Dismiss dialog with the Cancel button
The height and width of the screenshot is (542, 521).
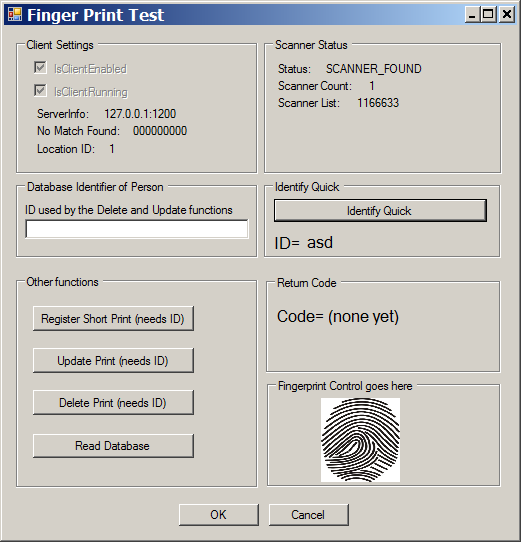pyautogui.click(x=308, y=515)
